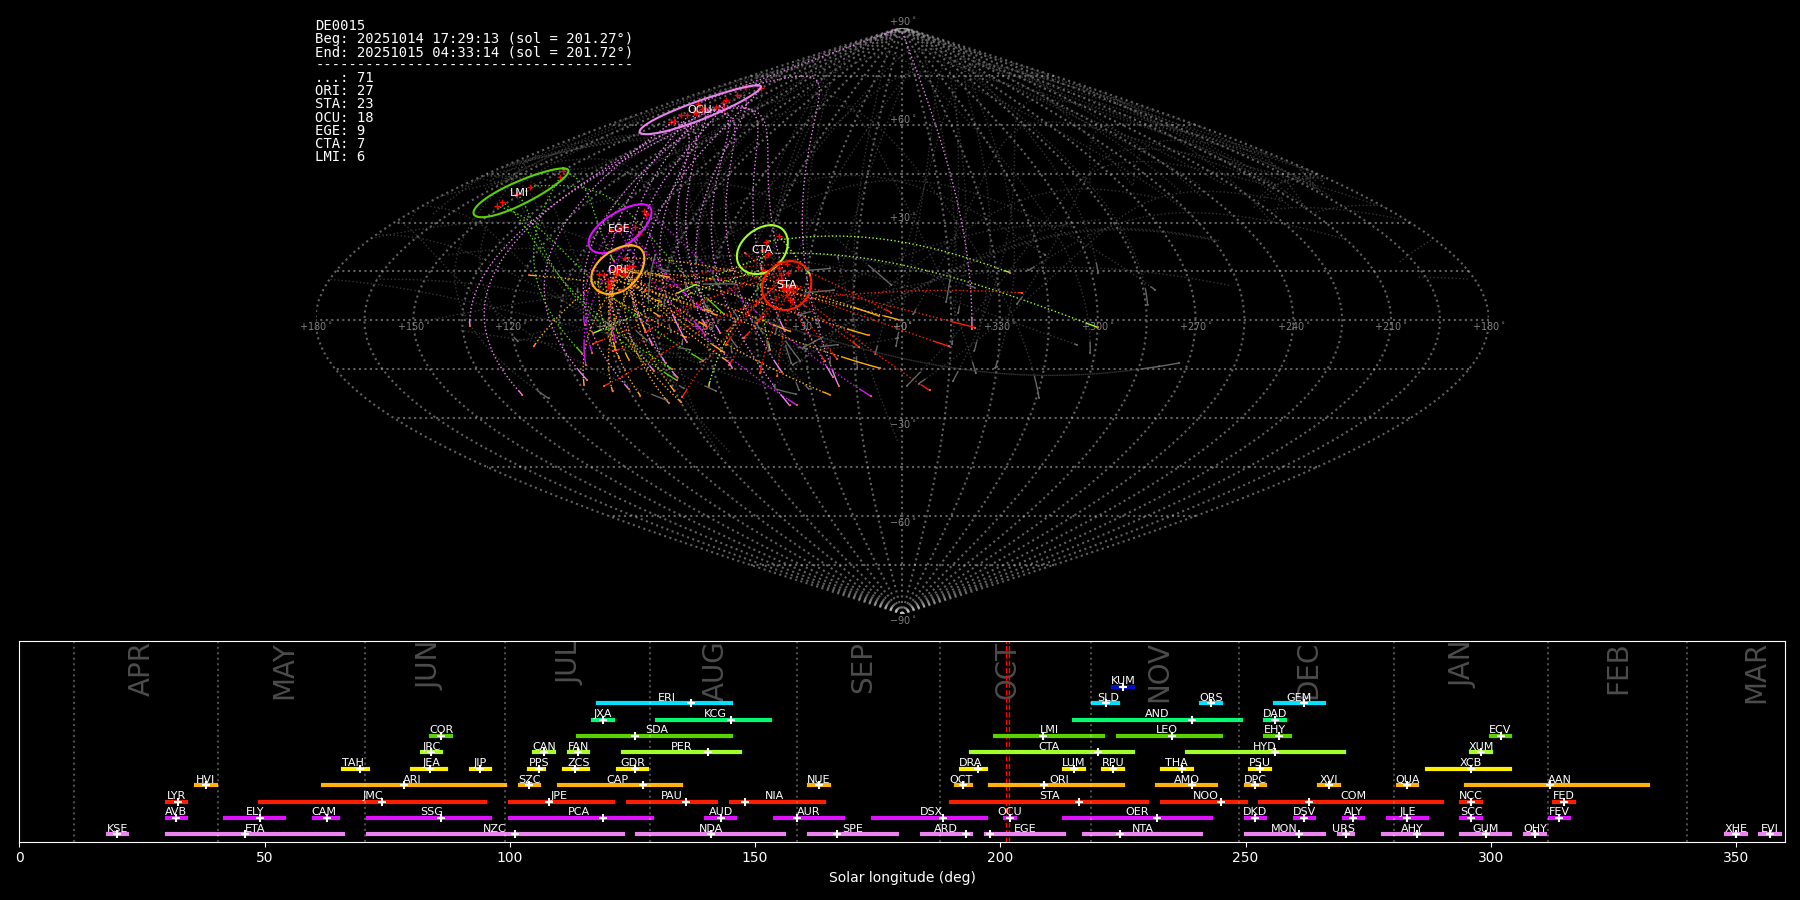The image size is (1800, 900).
Task: Click the OER shower bar in the timeline
Action: click(1137, 818)
